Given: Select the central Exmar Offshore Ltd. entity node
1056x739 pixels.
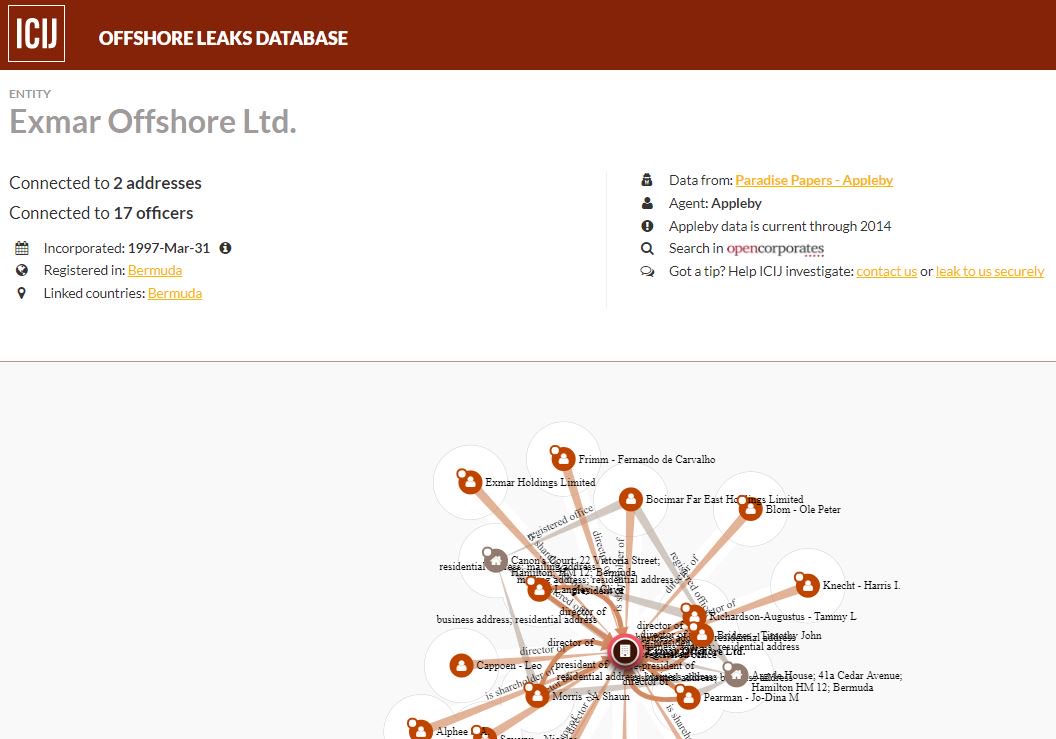Looking at the screenshot, I should coord(625,651).
